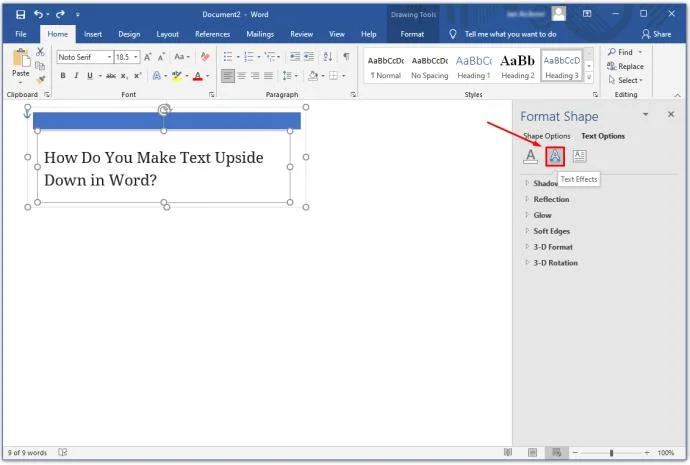Increase the paragraph indent
Image resolution: width=690 pixels, height=465 pixels.
click(309, 56)
